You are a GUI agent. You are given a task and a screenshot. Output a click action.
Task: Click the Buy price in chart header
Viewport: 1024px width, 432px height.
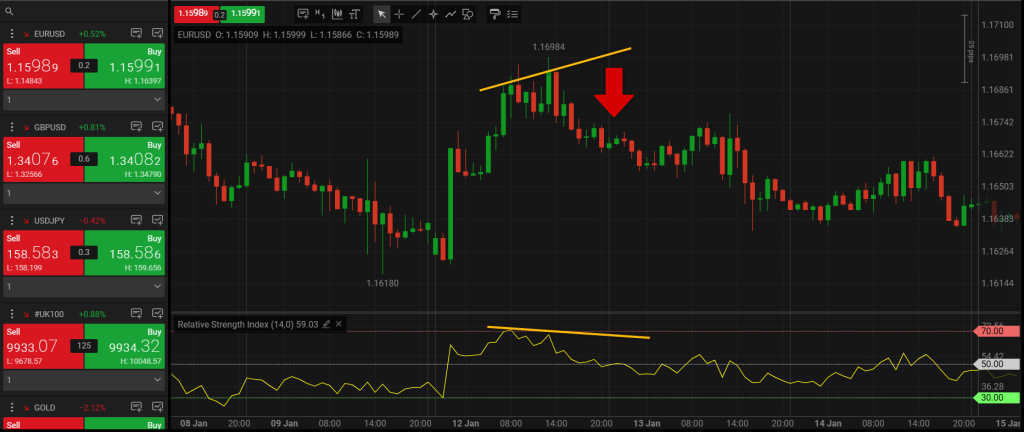click(x=246, y=14)
